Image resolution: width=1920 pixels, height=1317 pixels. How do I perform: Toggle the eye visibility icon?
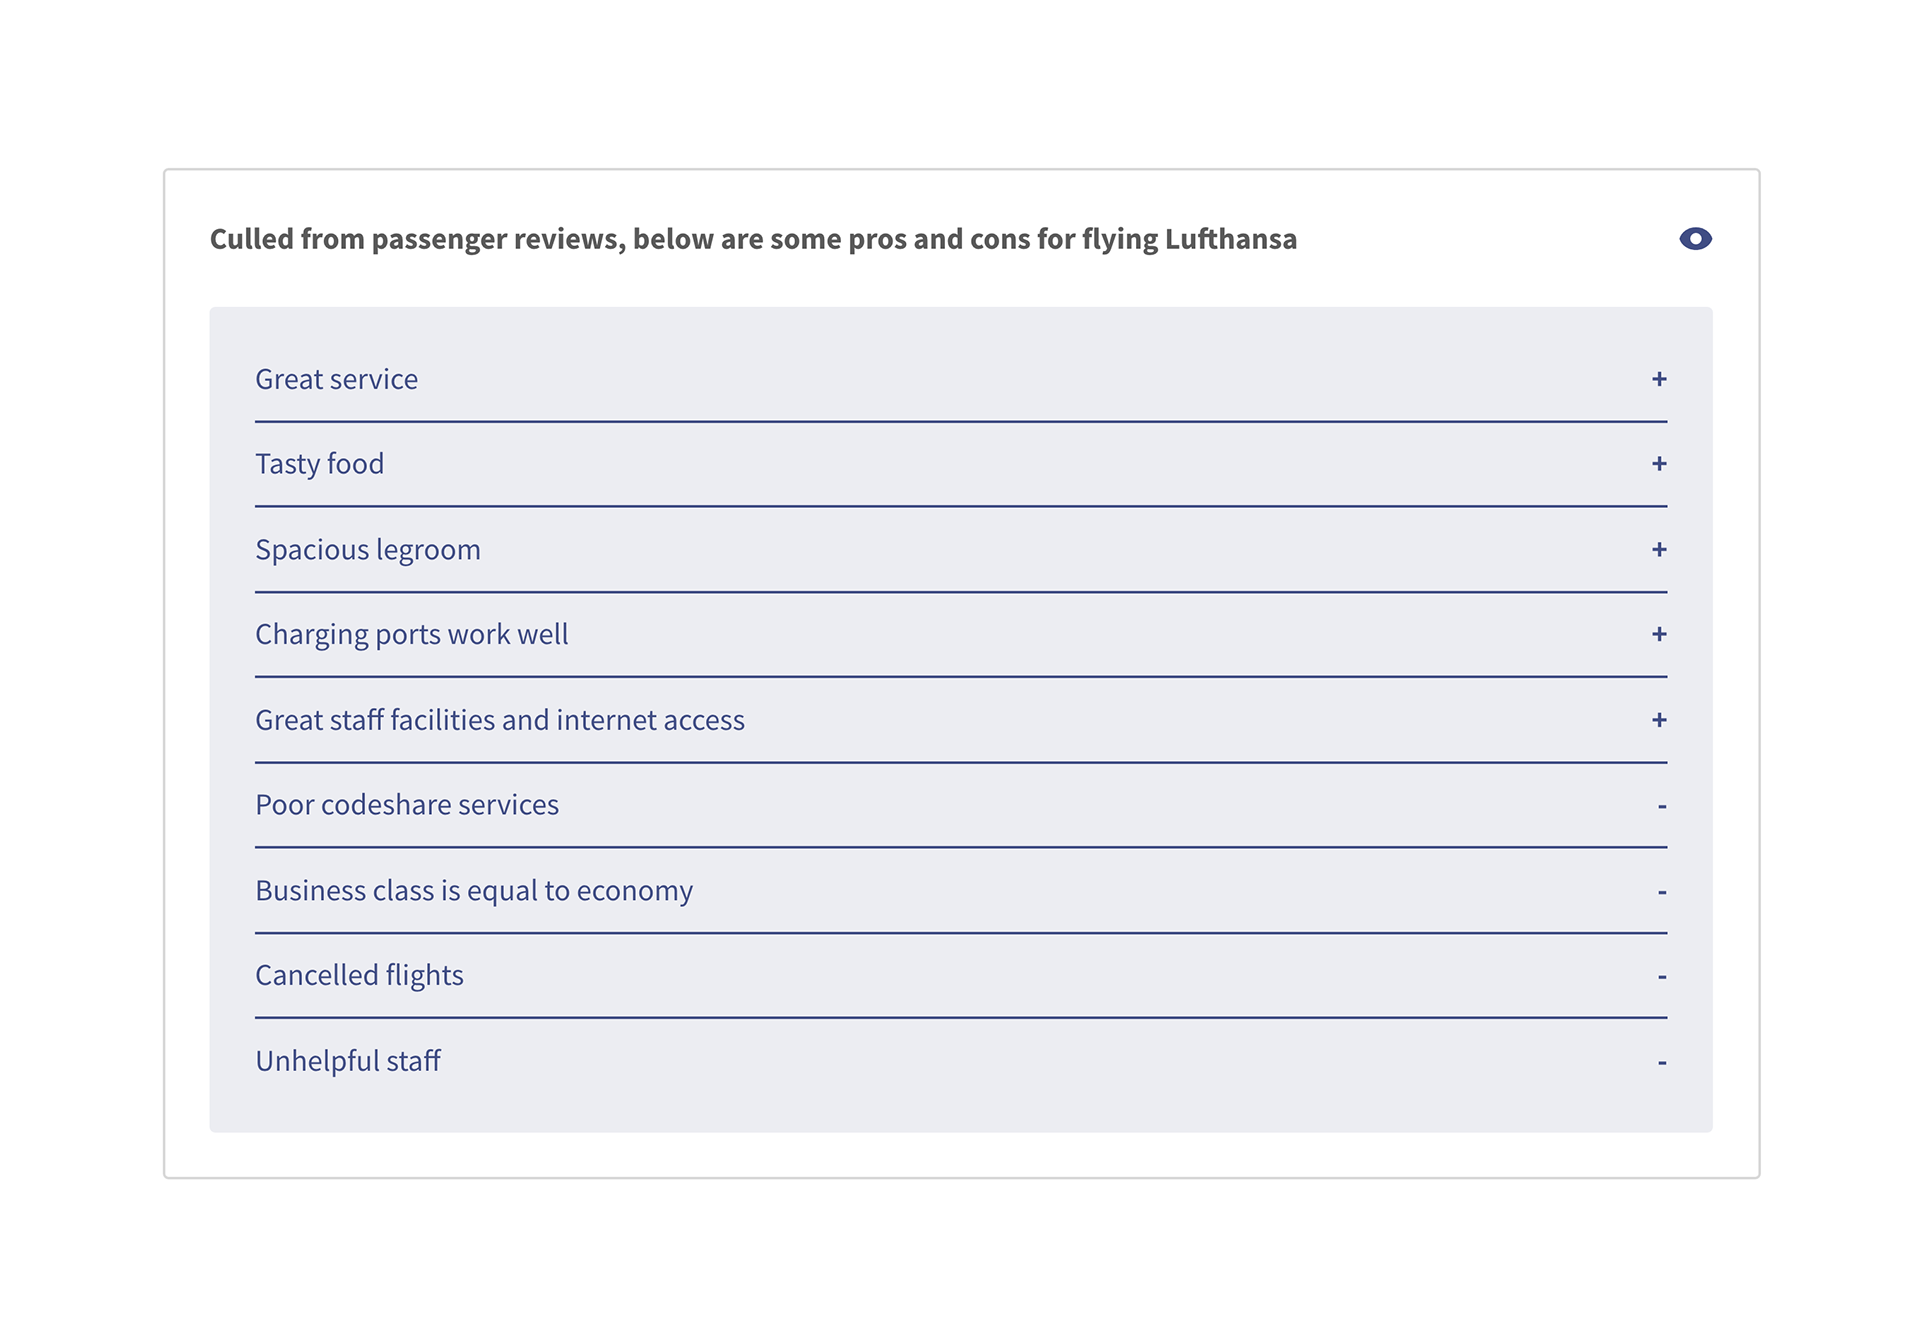pyautogui.click(x=1695, y=239)
